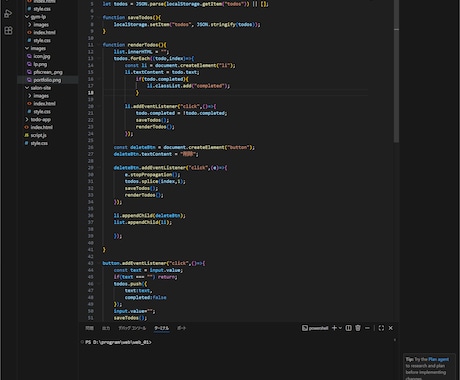Viewport: 460px width, 380px height.
Task: Open script.js in the explorer
Action: 38,135
